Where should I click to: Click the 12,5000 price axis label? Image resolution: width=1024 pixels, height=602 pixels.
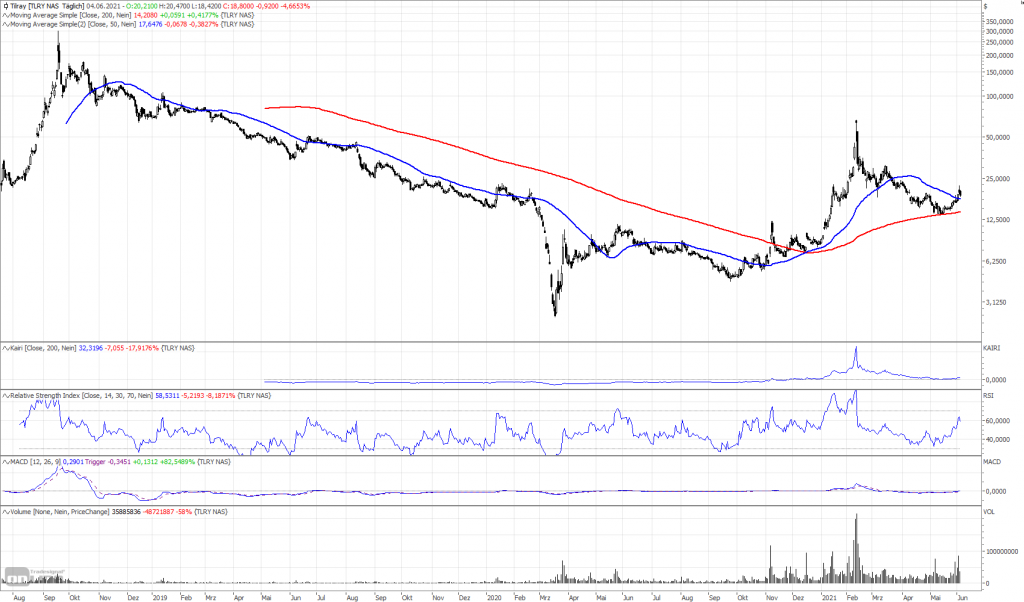[x=1000, y=220]
